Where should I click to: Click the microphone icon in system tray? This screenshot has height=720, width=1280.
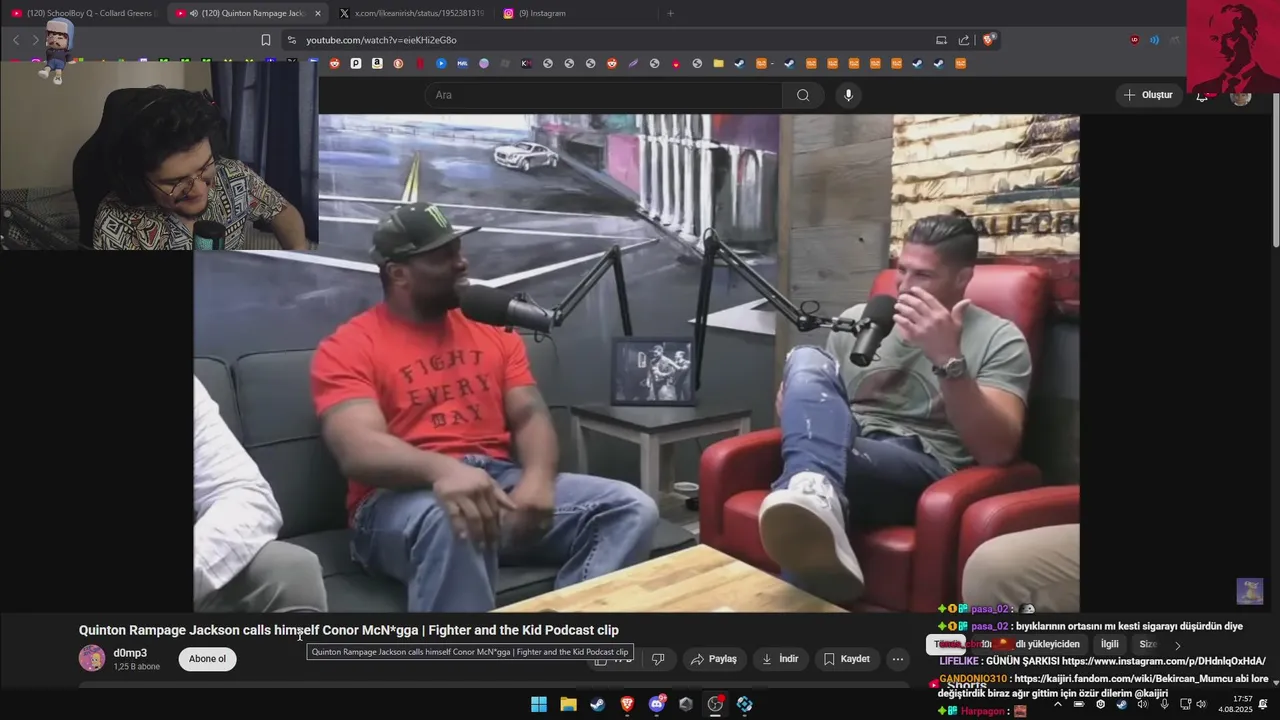coord(1164,704)
